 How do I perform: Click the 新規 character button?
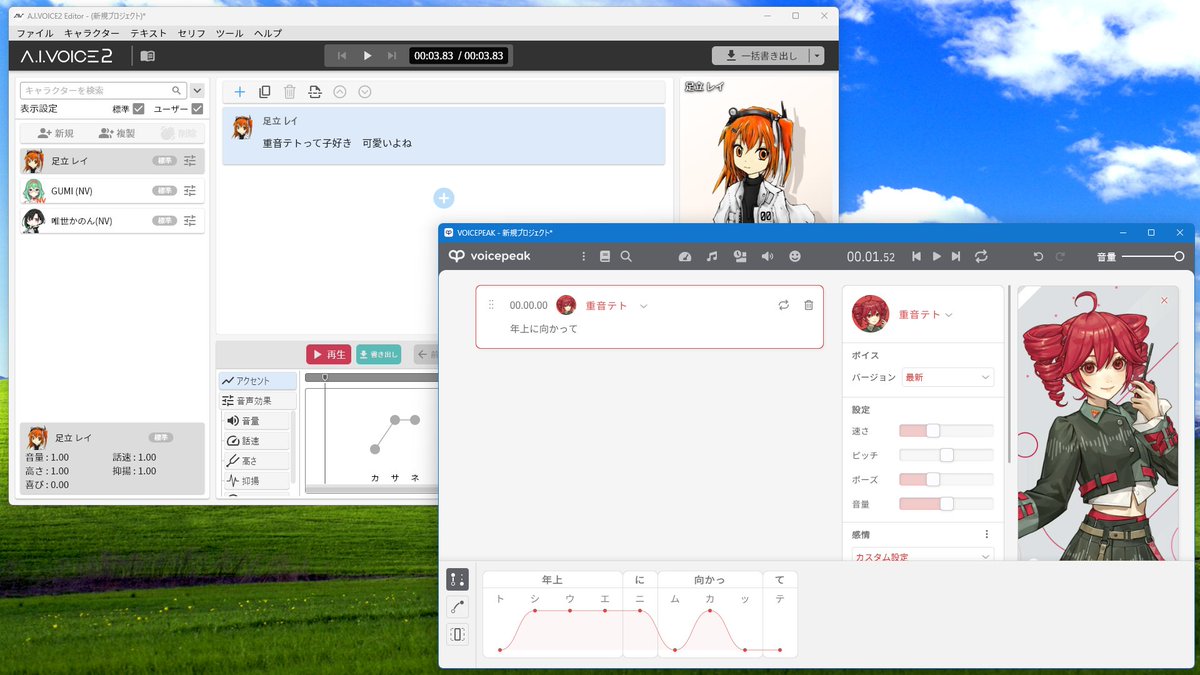click(x=55, y=133)
